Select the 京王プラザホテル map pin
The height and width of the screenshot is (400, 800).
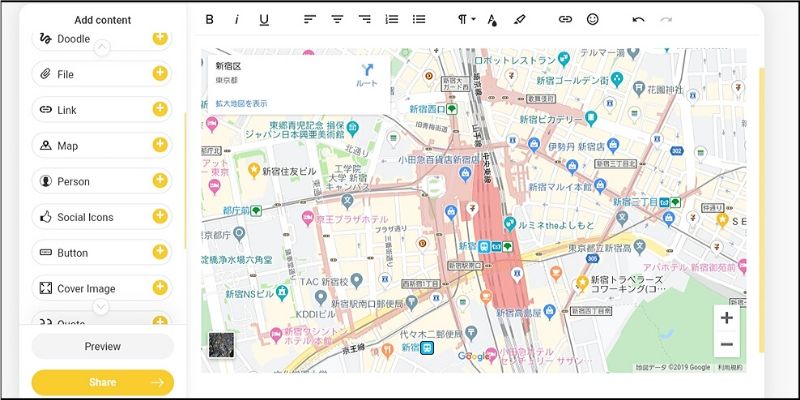(308, 219)
